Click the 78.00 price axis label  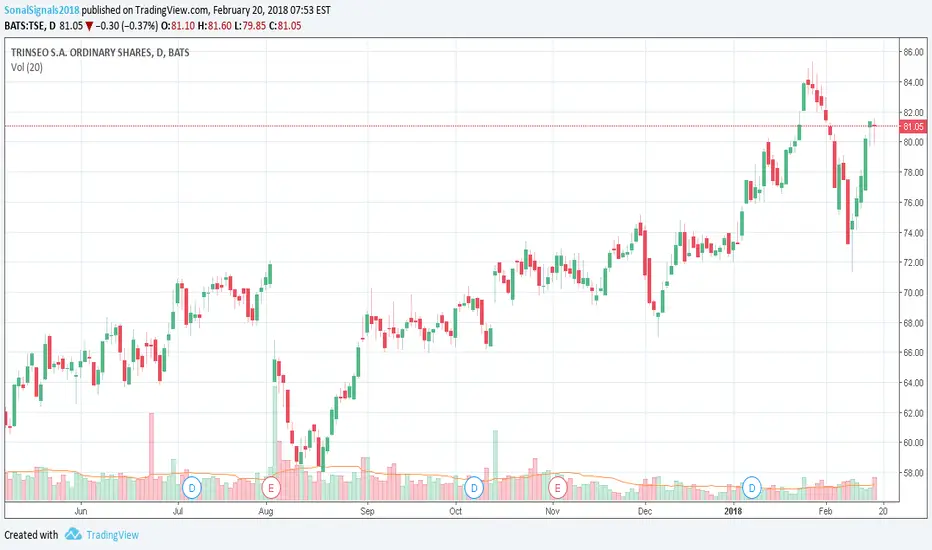(914, 172)
